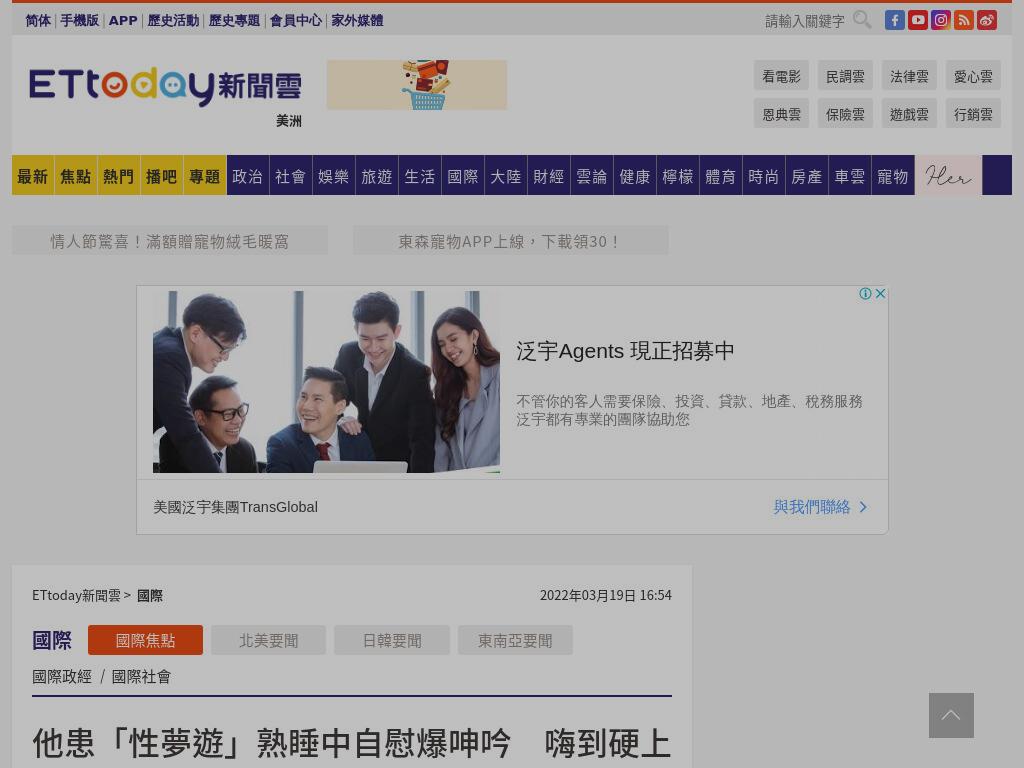Open the 社會 section
Screen dimensions: 1024x768
pyautogui.click(x=291, y=176)
